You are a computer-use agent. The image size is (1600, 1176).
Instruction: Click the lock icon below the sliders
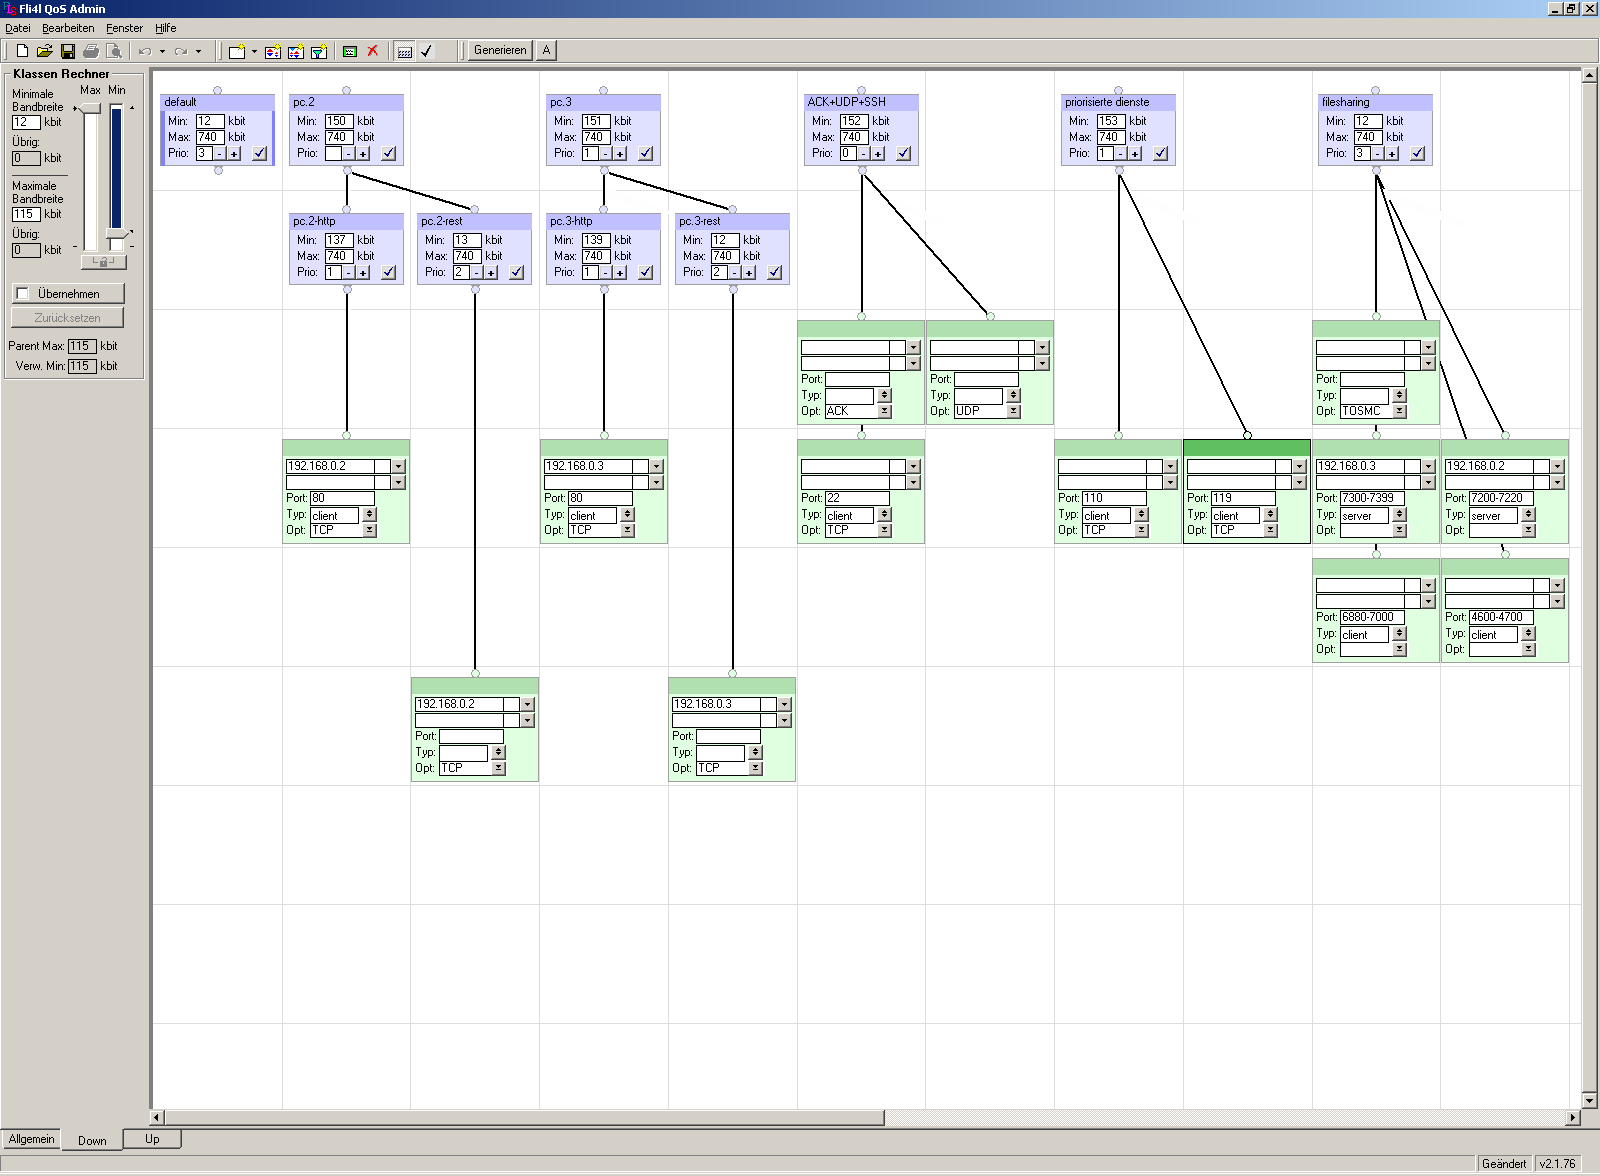coord(103,262)
